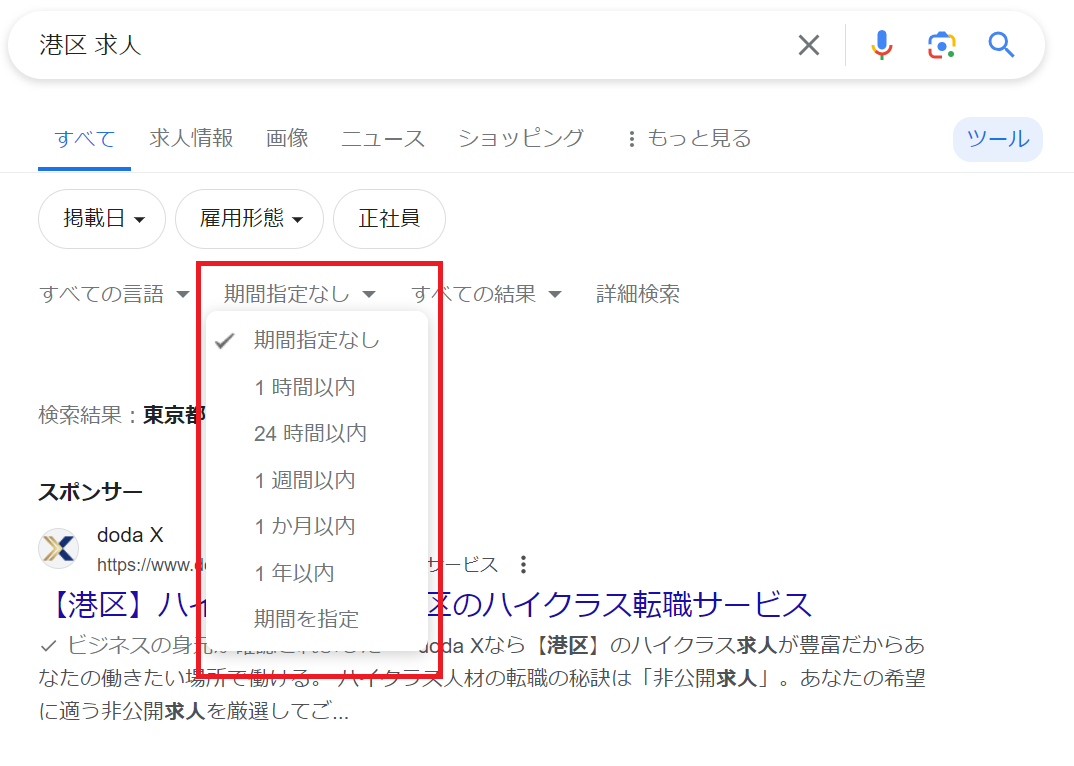
Task: Open the three-dot menu beside the doda X result
Action: coord(523,564)
